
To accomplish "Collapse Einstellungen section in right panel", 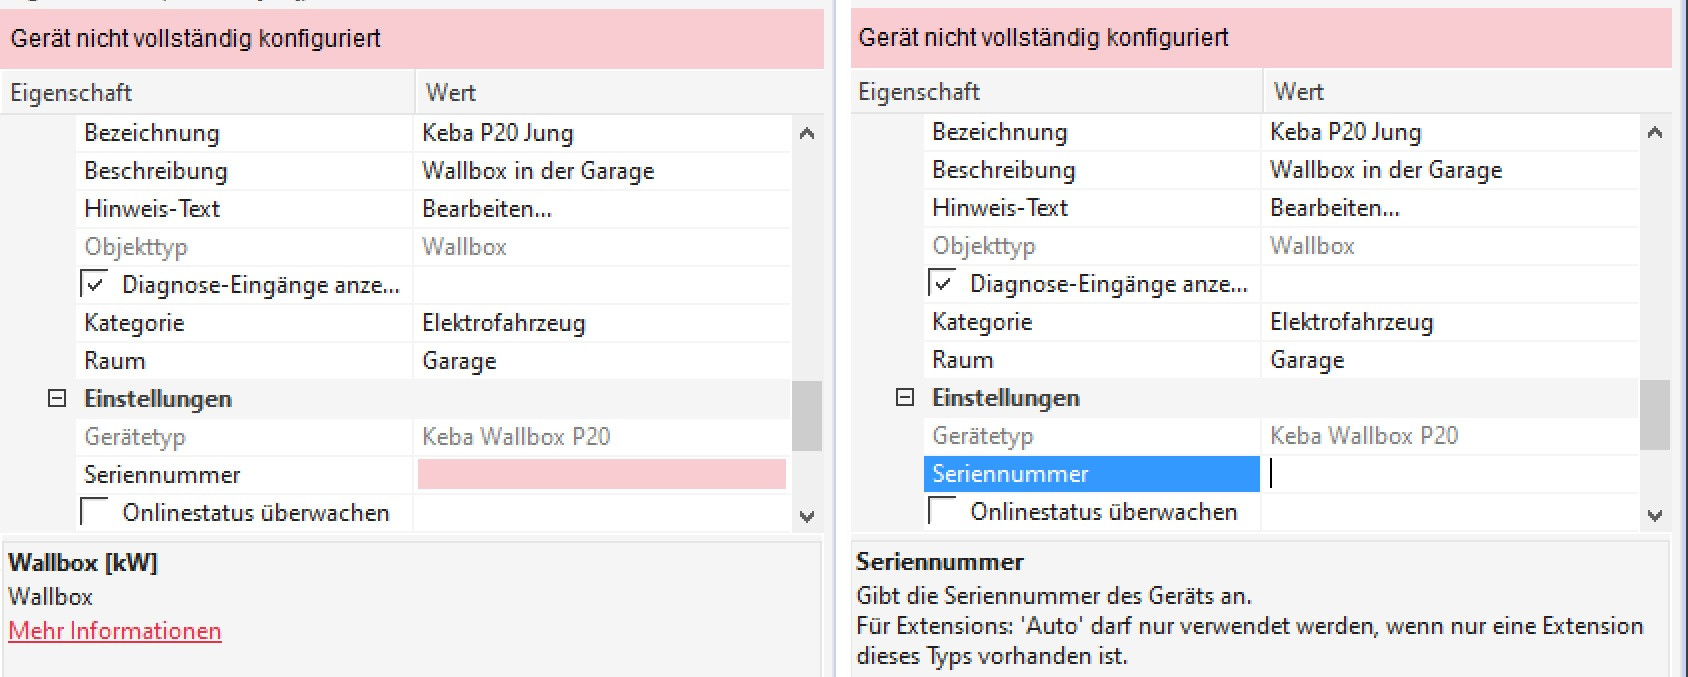I will (905, 397).
